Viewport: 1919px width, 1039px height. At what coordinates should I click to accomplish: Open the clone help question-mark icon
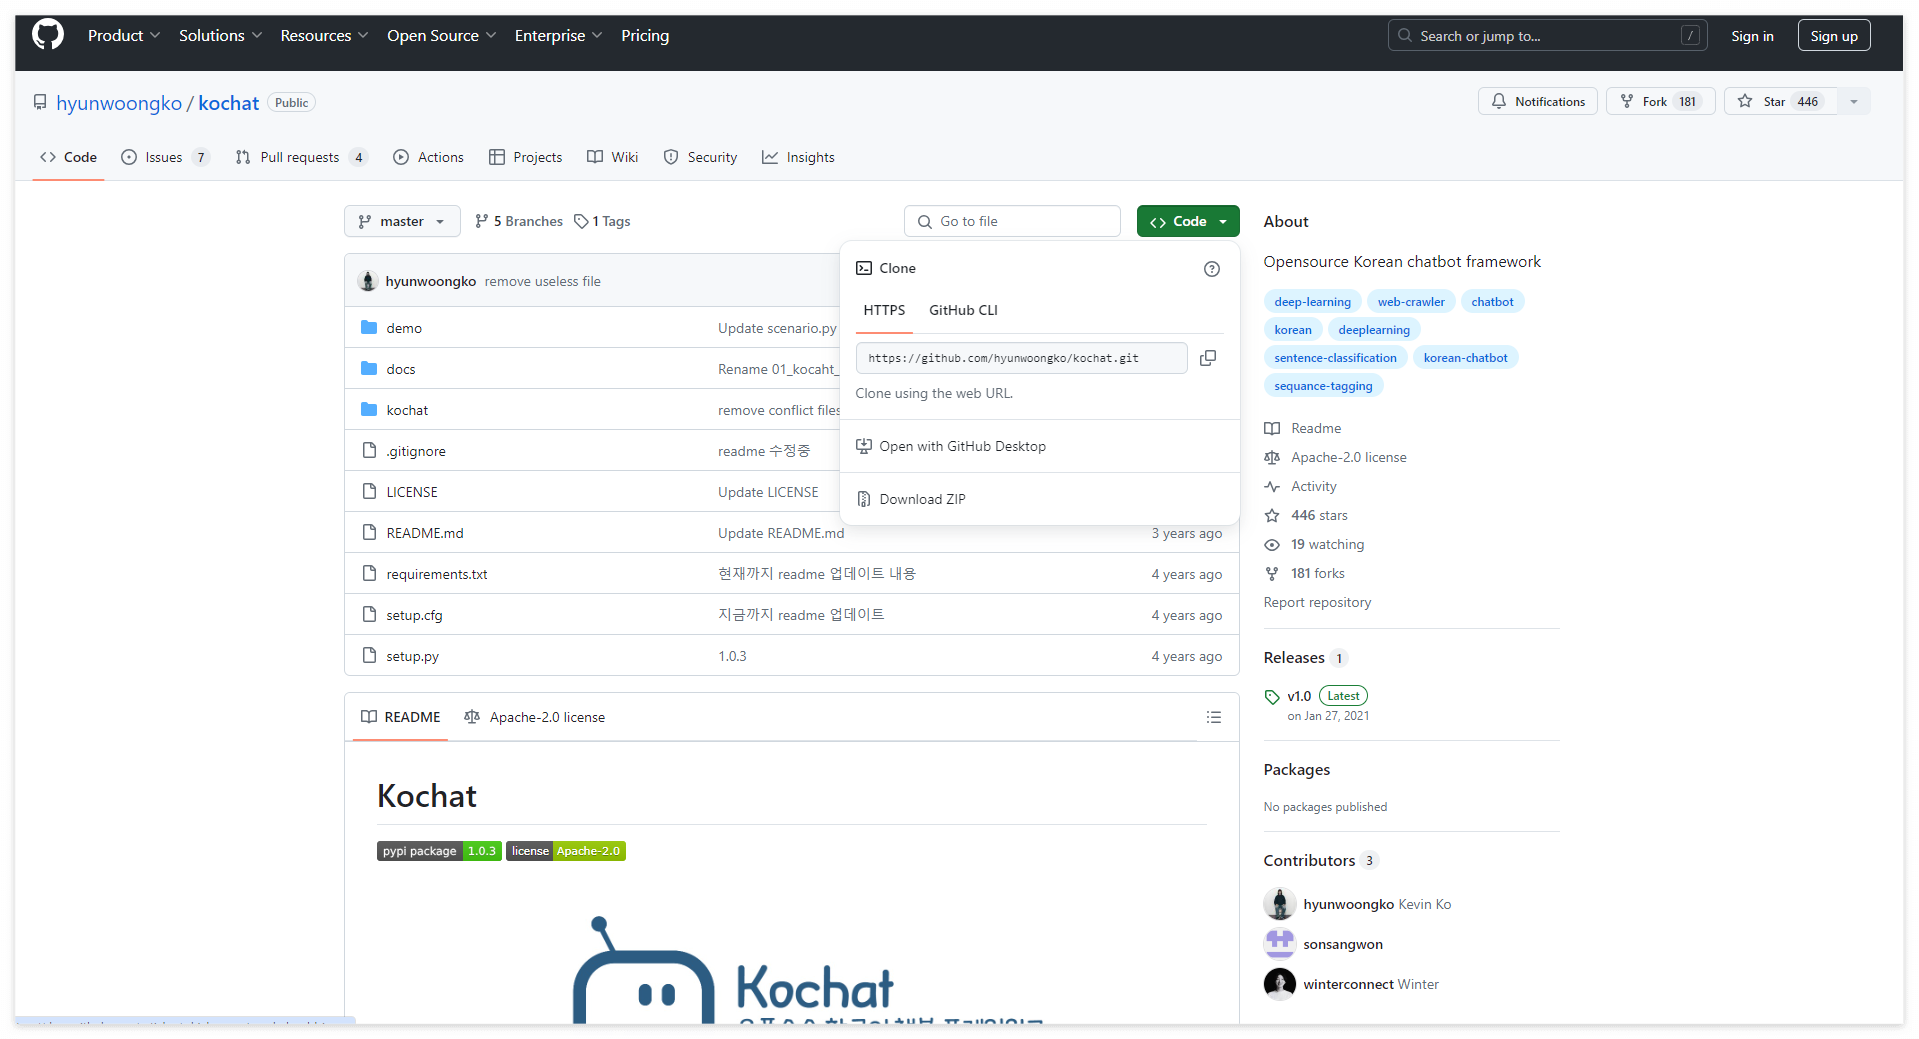coord(1212,269)
